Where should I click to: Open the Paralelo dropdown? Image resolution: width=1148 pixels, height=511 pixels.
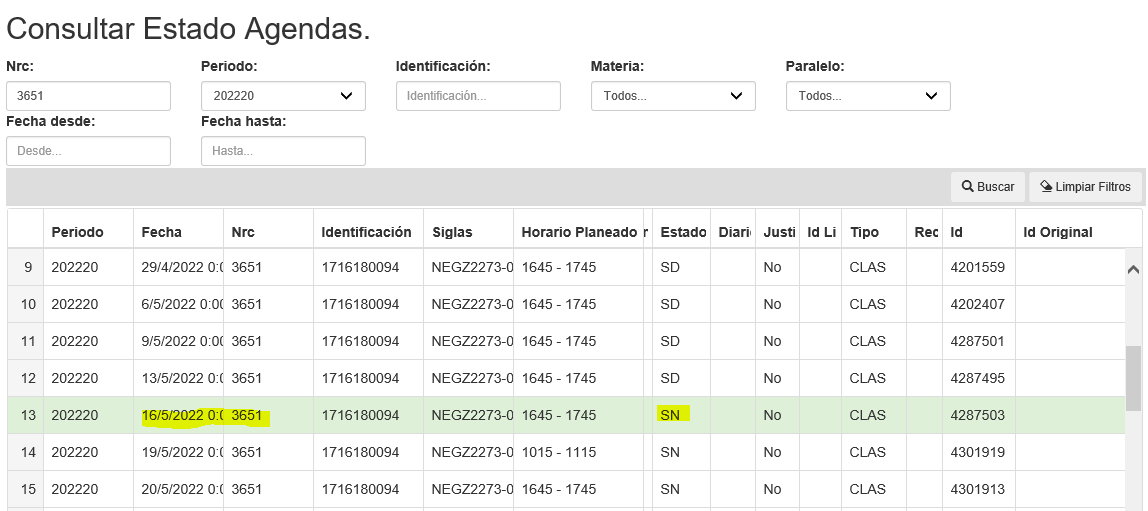pos(868,96)
